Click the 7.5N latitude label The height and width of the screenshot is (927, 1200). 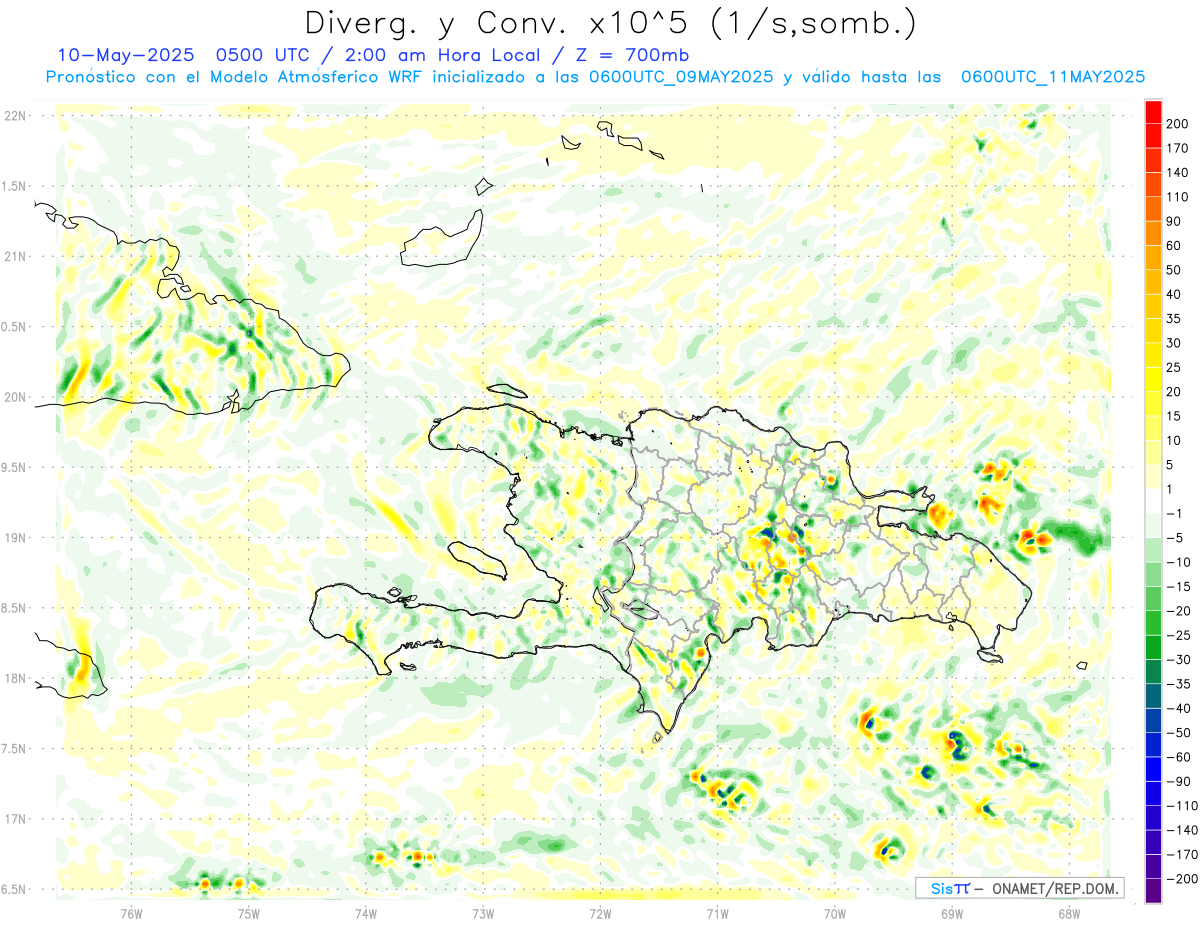tap(15, 748)
